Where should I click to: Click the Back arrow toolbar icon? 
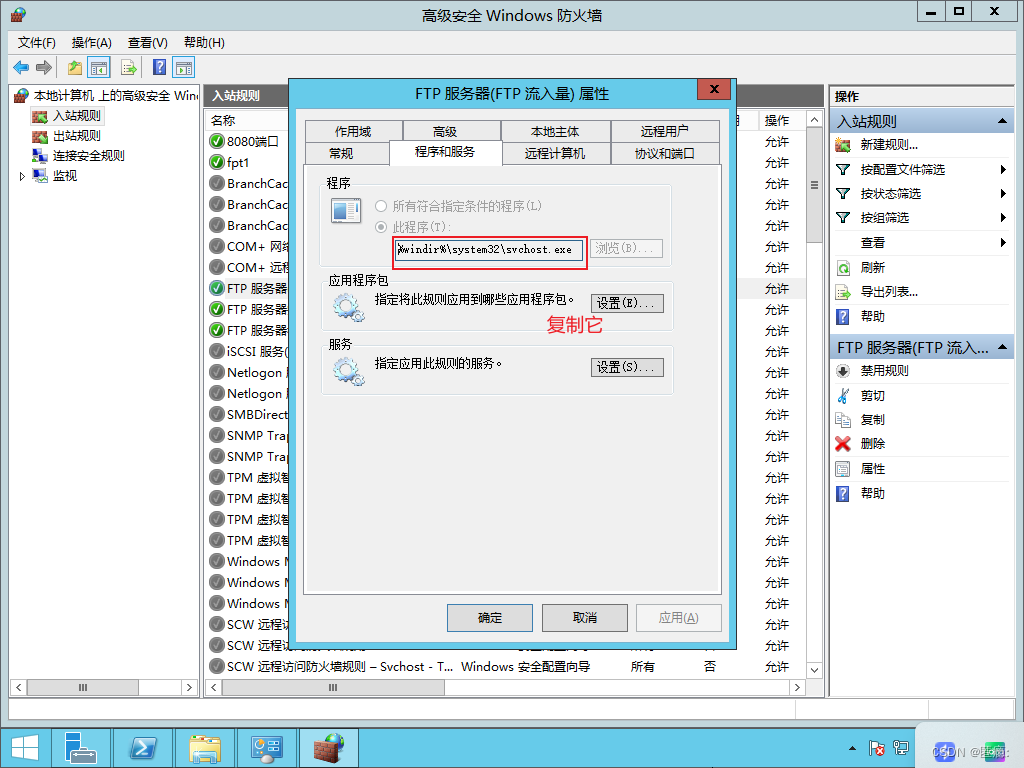pos(21,67)
